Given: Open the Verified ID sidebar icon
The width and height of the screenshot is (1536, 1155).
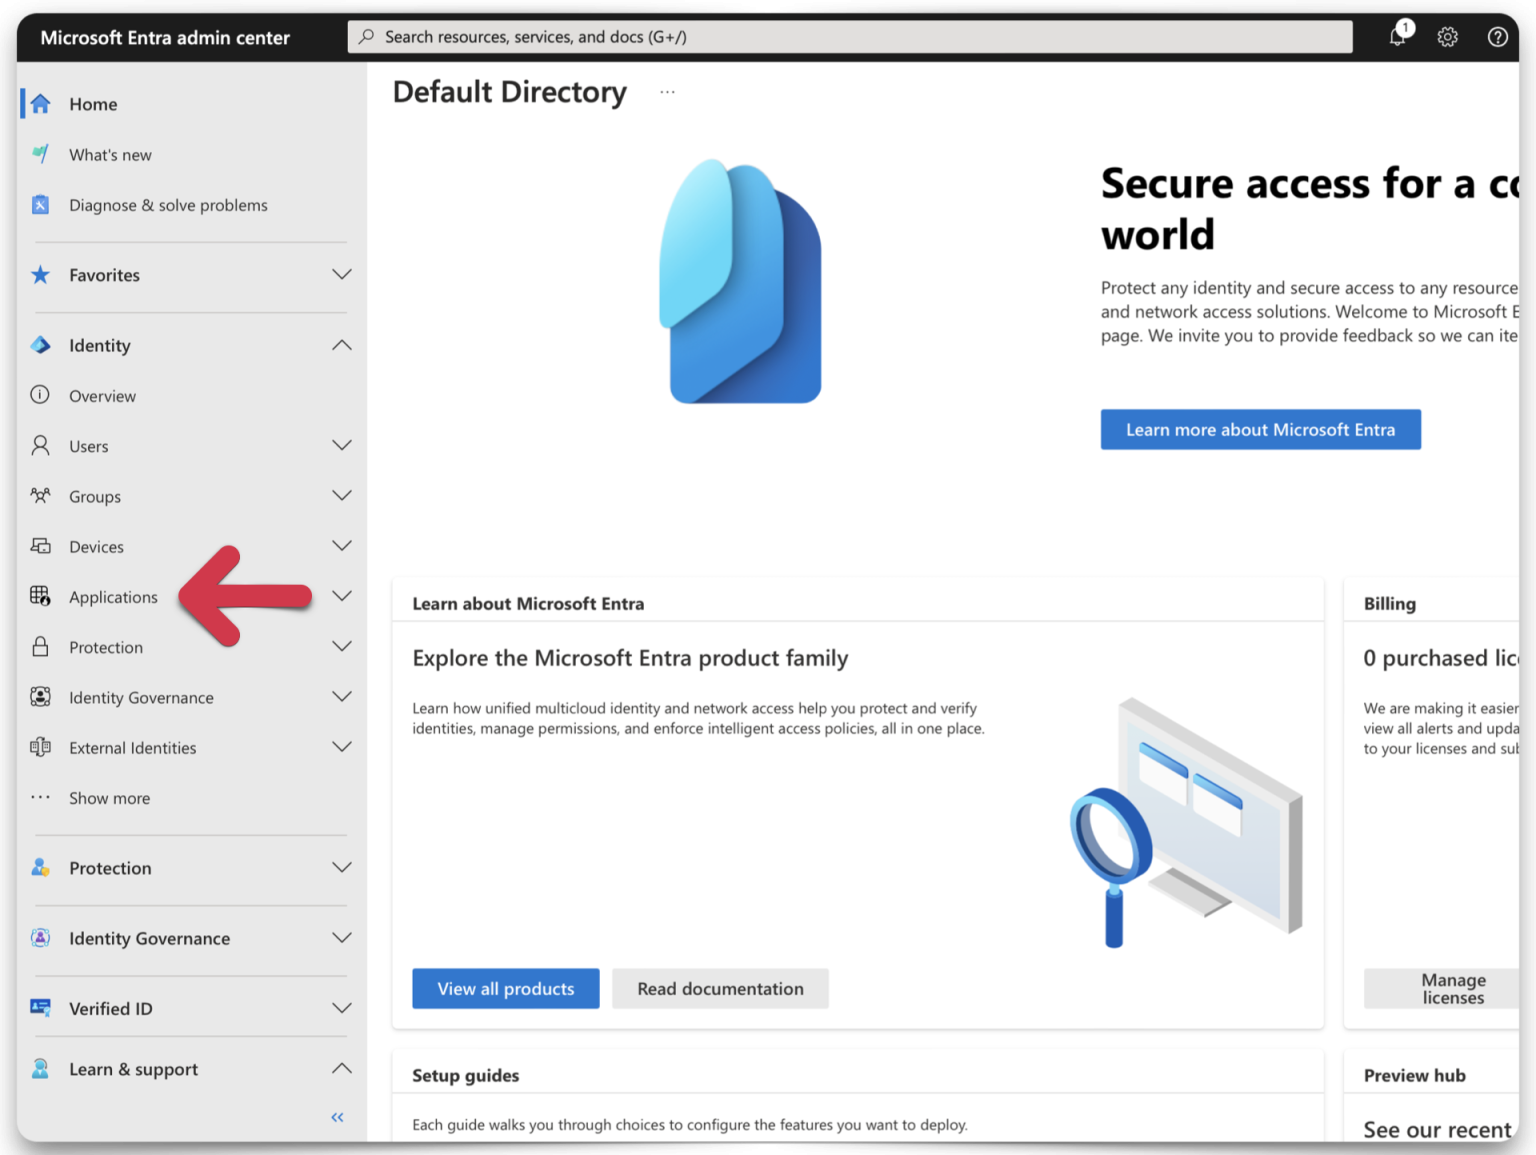Looking at the screenshot, I should tap(40, 1008).
